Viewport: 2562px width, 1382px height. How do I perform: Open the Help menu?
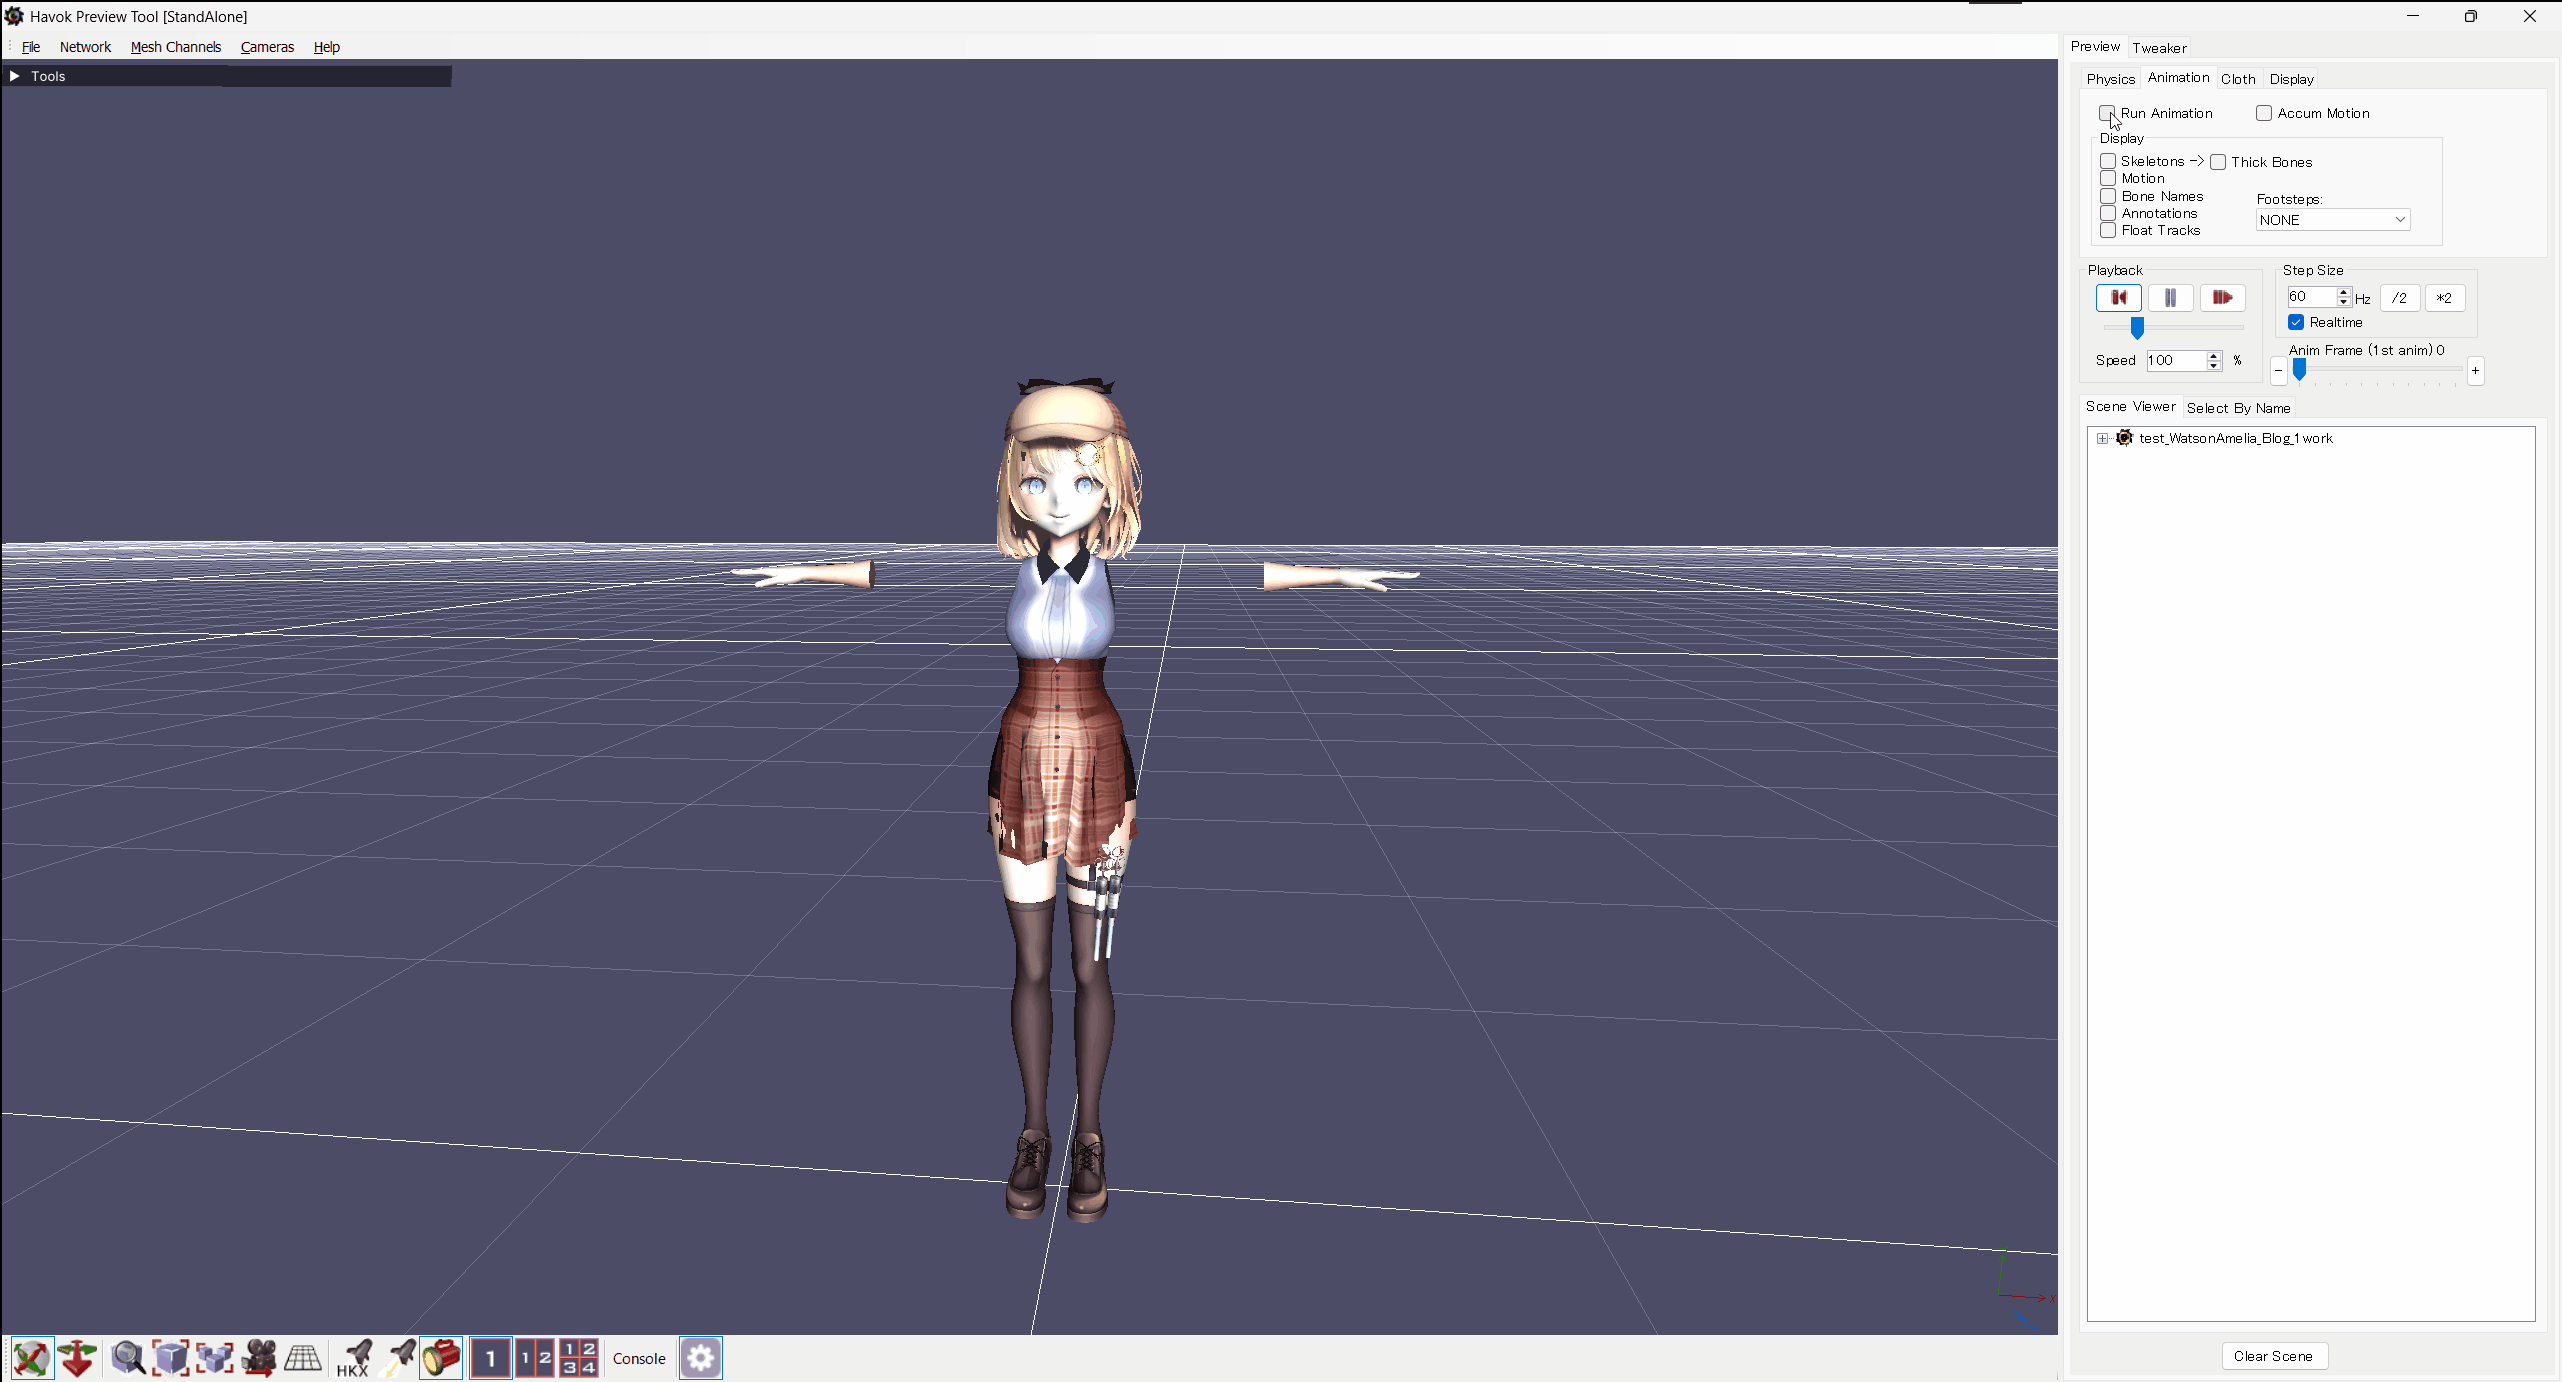(x=326, y=47)
